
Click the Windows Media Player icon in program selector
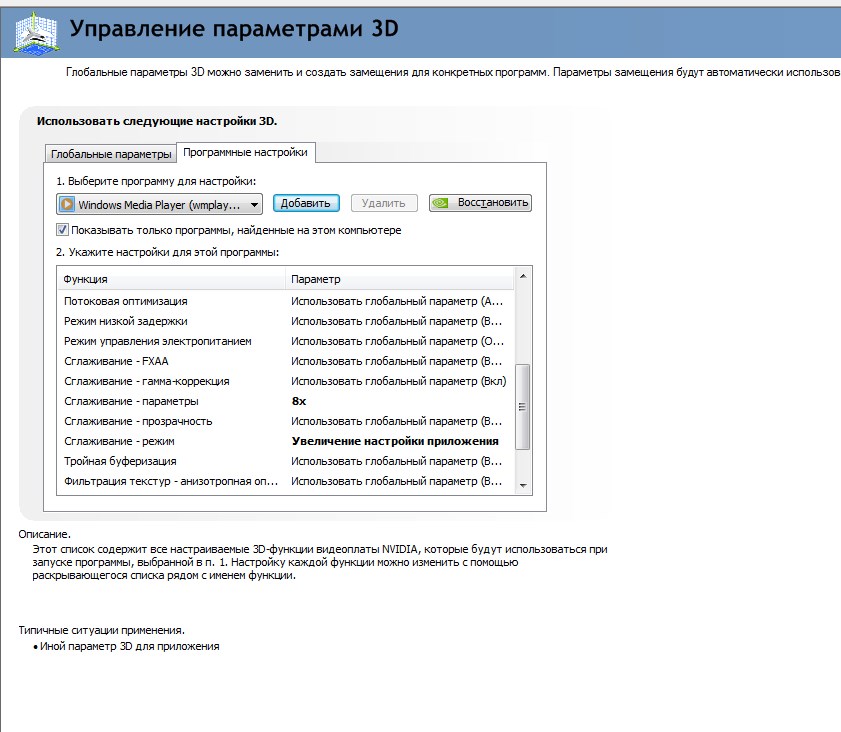tap(67, 204)
